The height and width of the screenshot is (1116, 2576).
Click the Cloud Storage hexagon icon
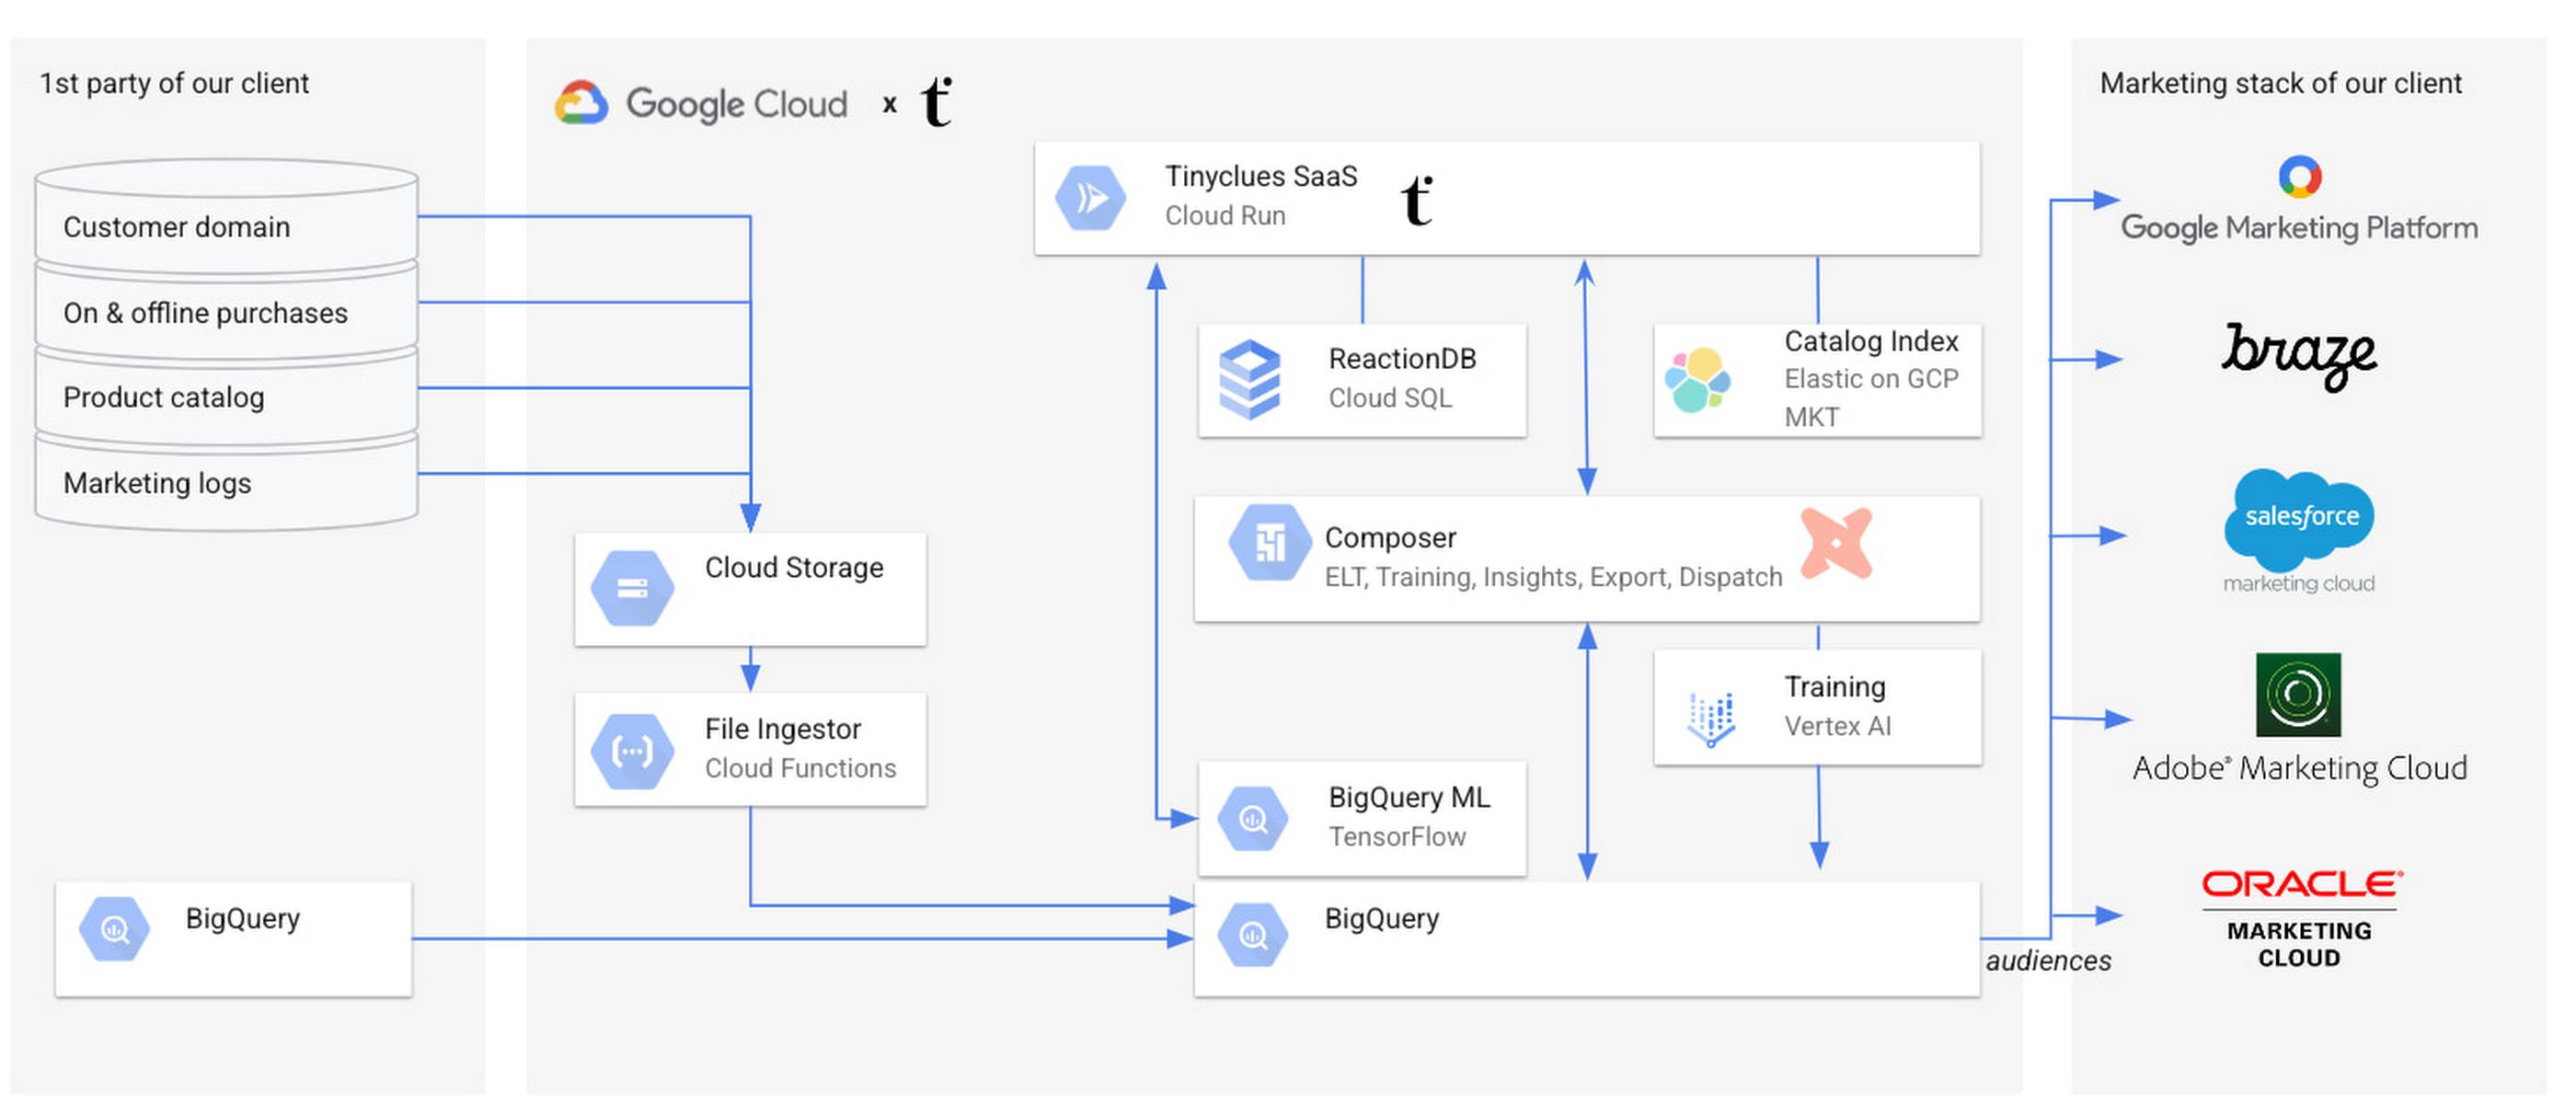pyautogui.click(x=632, y=589)
